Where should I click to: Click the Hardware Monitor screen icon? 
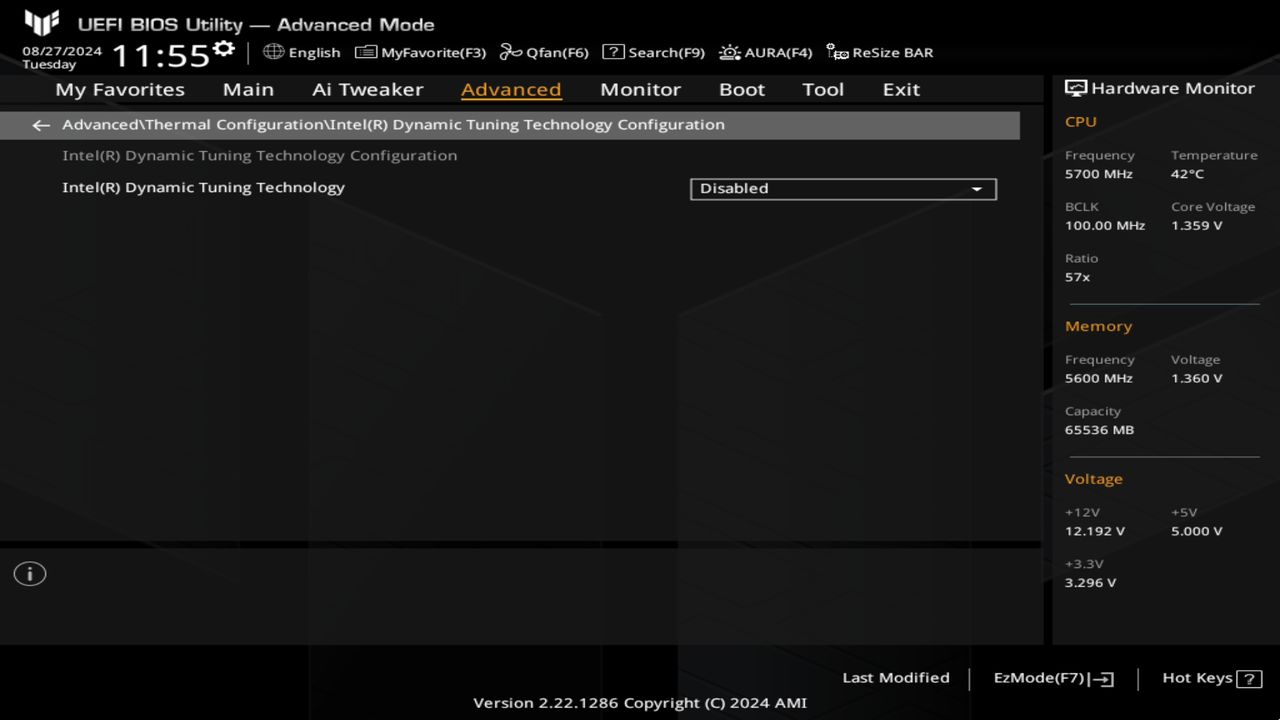click(1076, 88)
